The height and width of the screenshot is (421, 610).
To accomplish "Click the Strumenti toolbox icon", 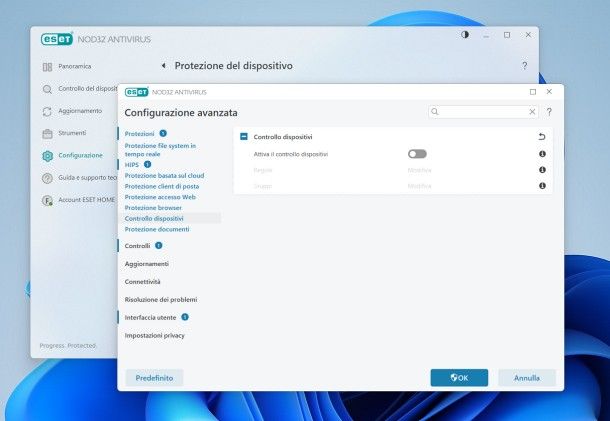I will tap(47, 134).
